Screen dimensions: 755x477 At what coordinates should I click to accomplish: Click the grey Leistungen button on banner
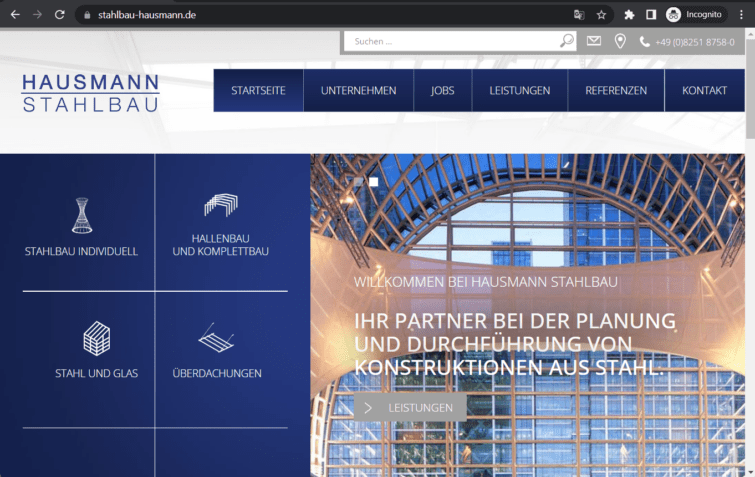coord(410,408)
